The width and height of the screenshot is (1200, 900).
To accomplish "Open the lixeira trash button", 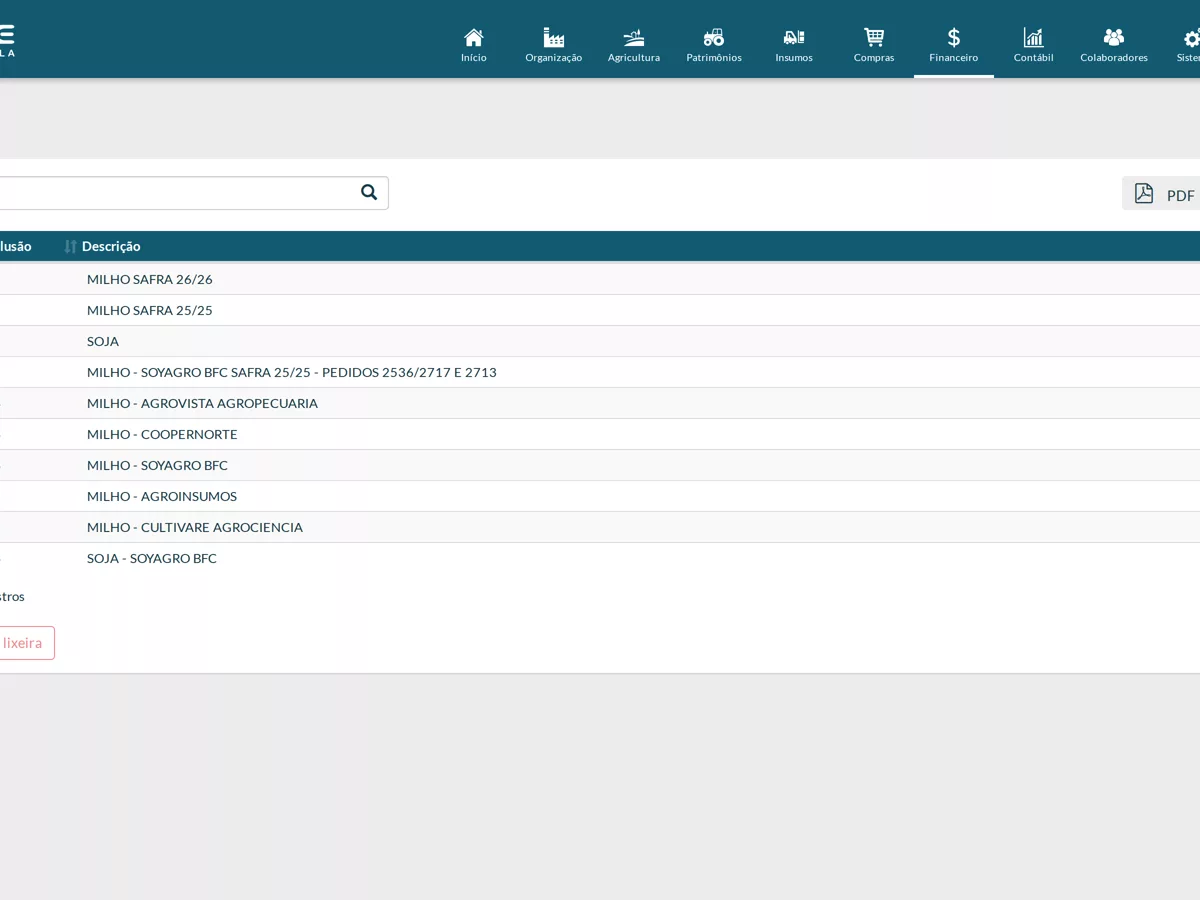I will coord(22,643).
